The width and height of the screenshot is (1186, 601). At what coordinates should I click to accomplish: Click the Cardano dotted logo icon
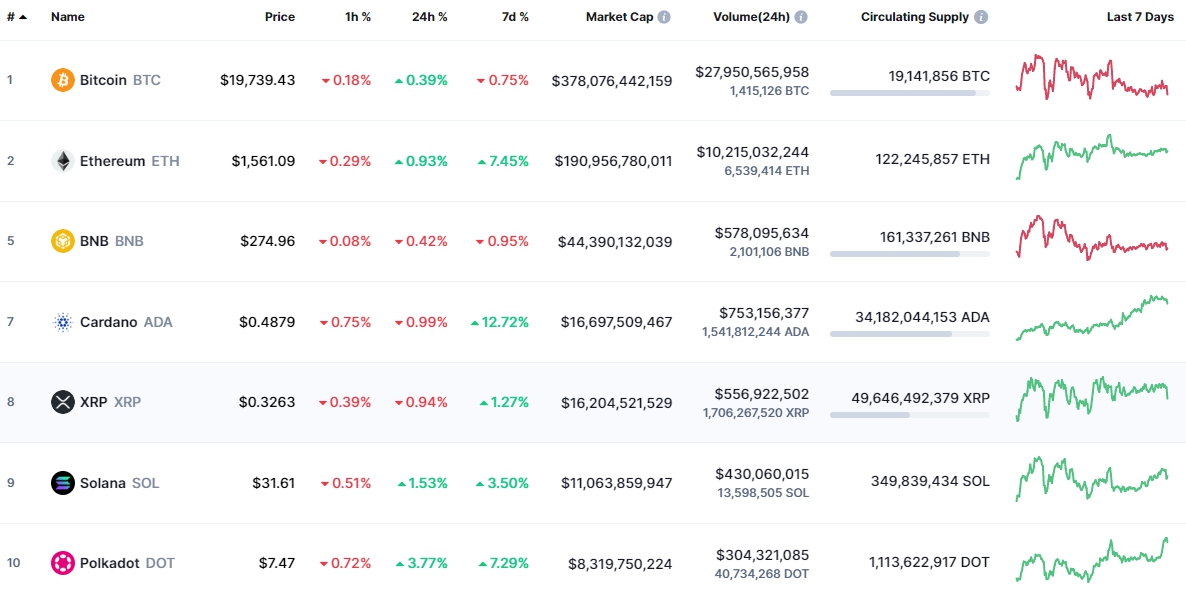(x=63, y=322)
